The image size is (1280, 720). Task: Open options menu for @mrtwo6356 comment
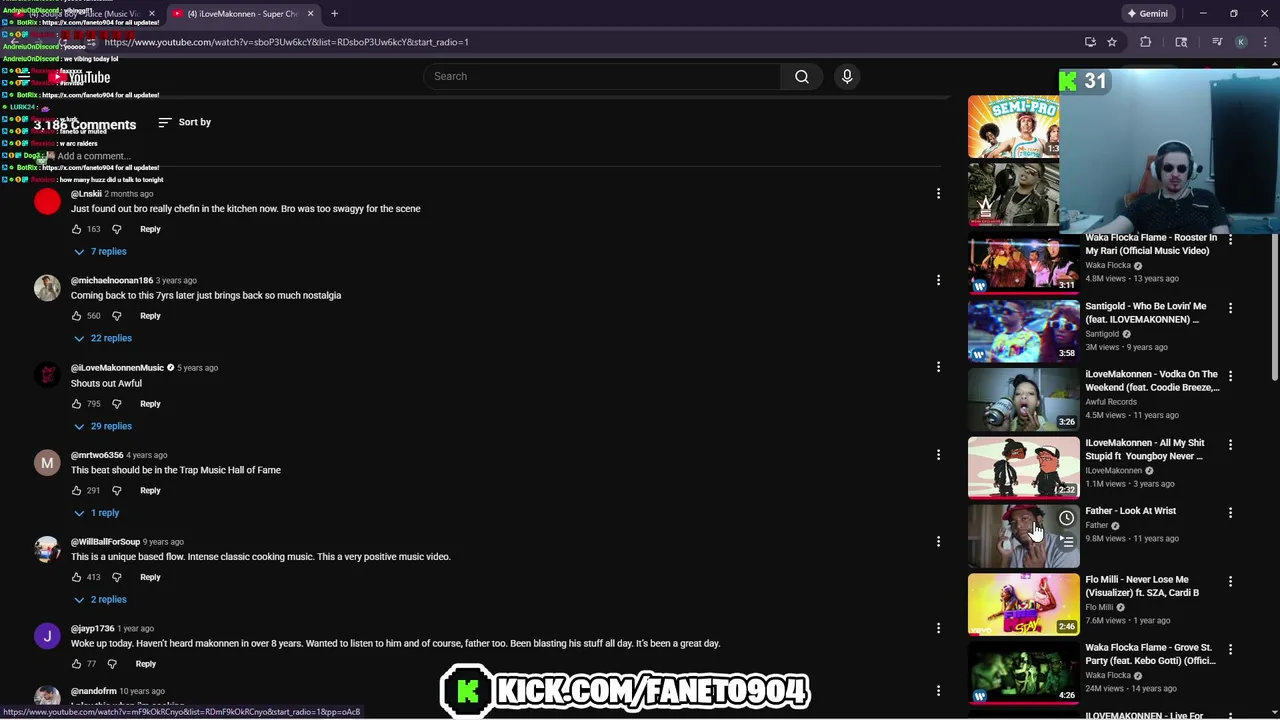[938, 454]
